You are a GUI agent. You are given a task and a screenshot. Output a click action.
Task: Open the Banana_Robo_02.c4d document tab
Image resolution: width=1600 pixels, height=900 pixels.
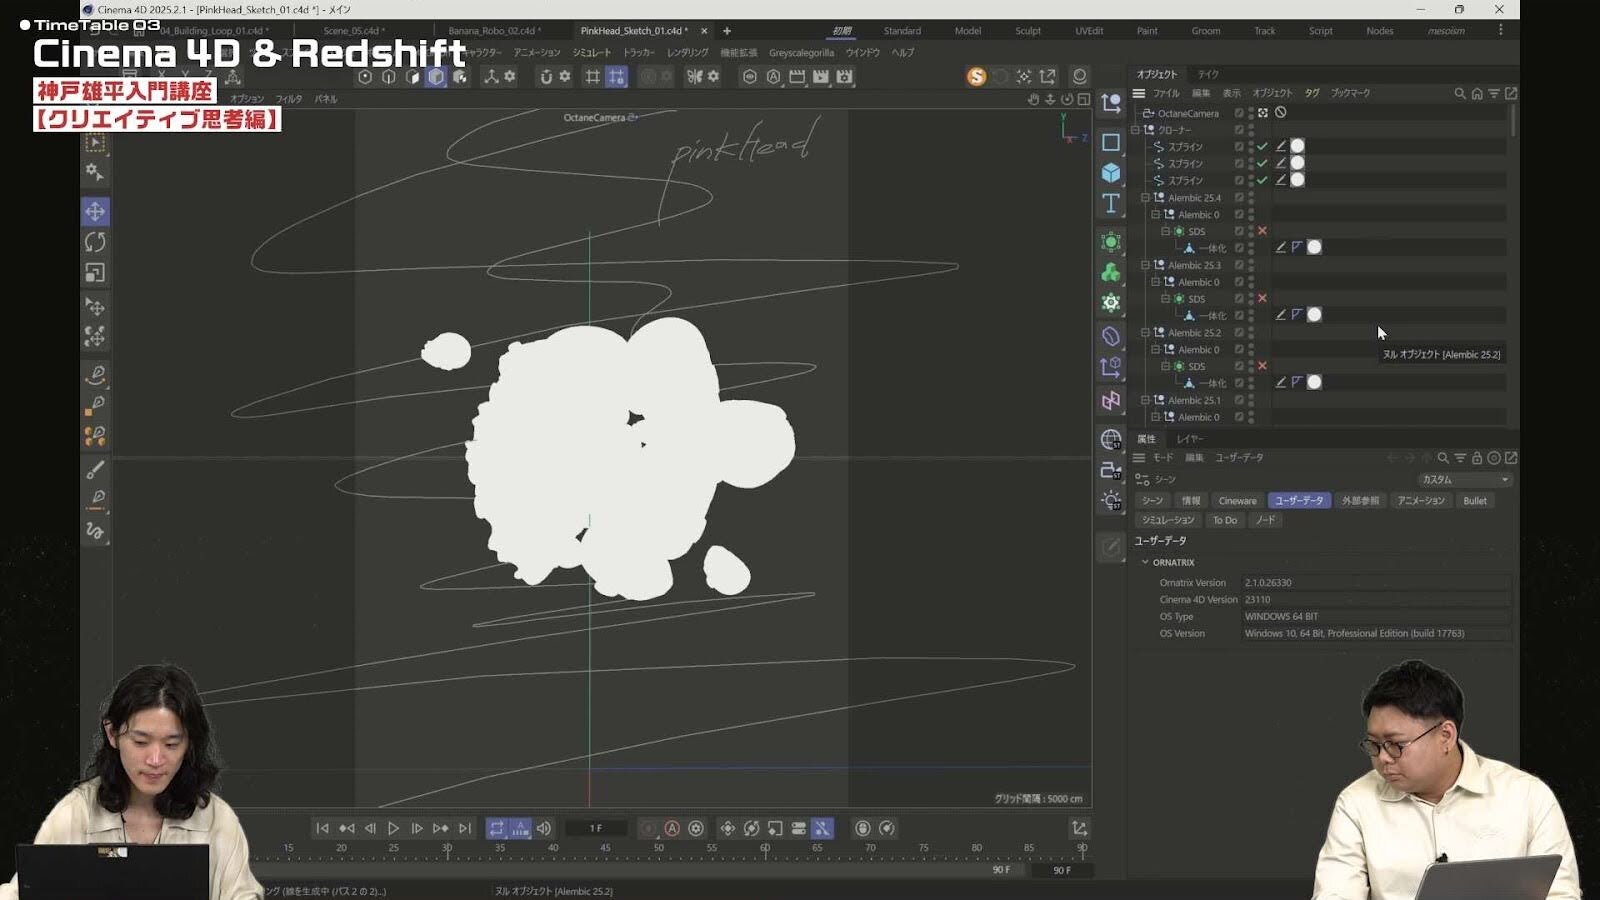[x=493, y=31]
